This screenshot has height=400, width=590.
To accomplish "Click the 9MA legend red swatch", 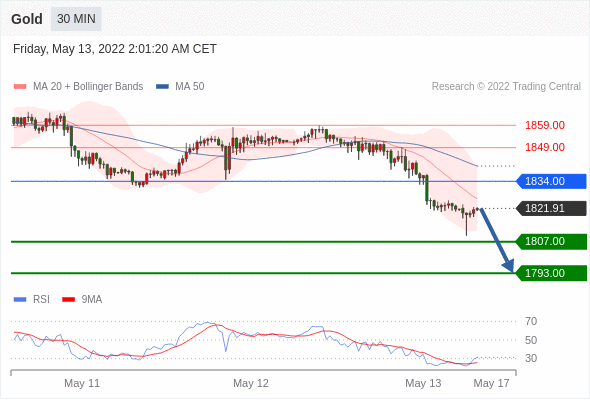I will pyautogui.click(x=68, y=300).
